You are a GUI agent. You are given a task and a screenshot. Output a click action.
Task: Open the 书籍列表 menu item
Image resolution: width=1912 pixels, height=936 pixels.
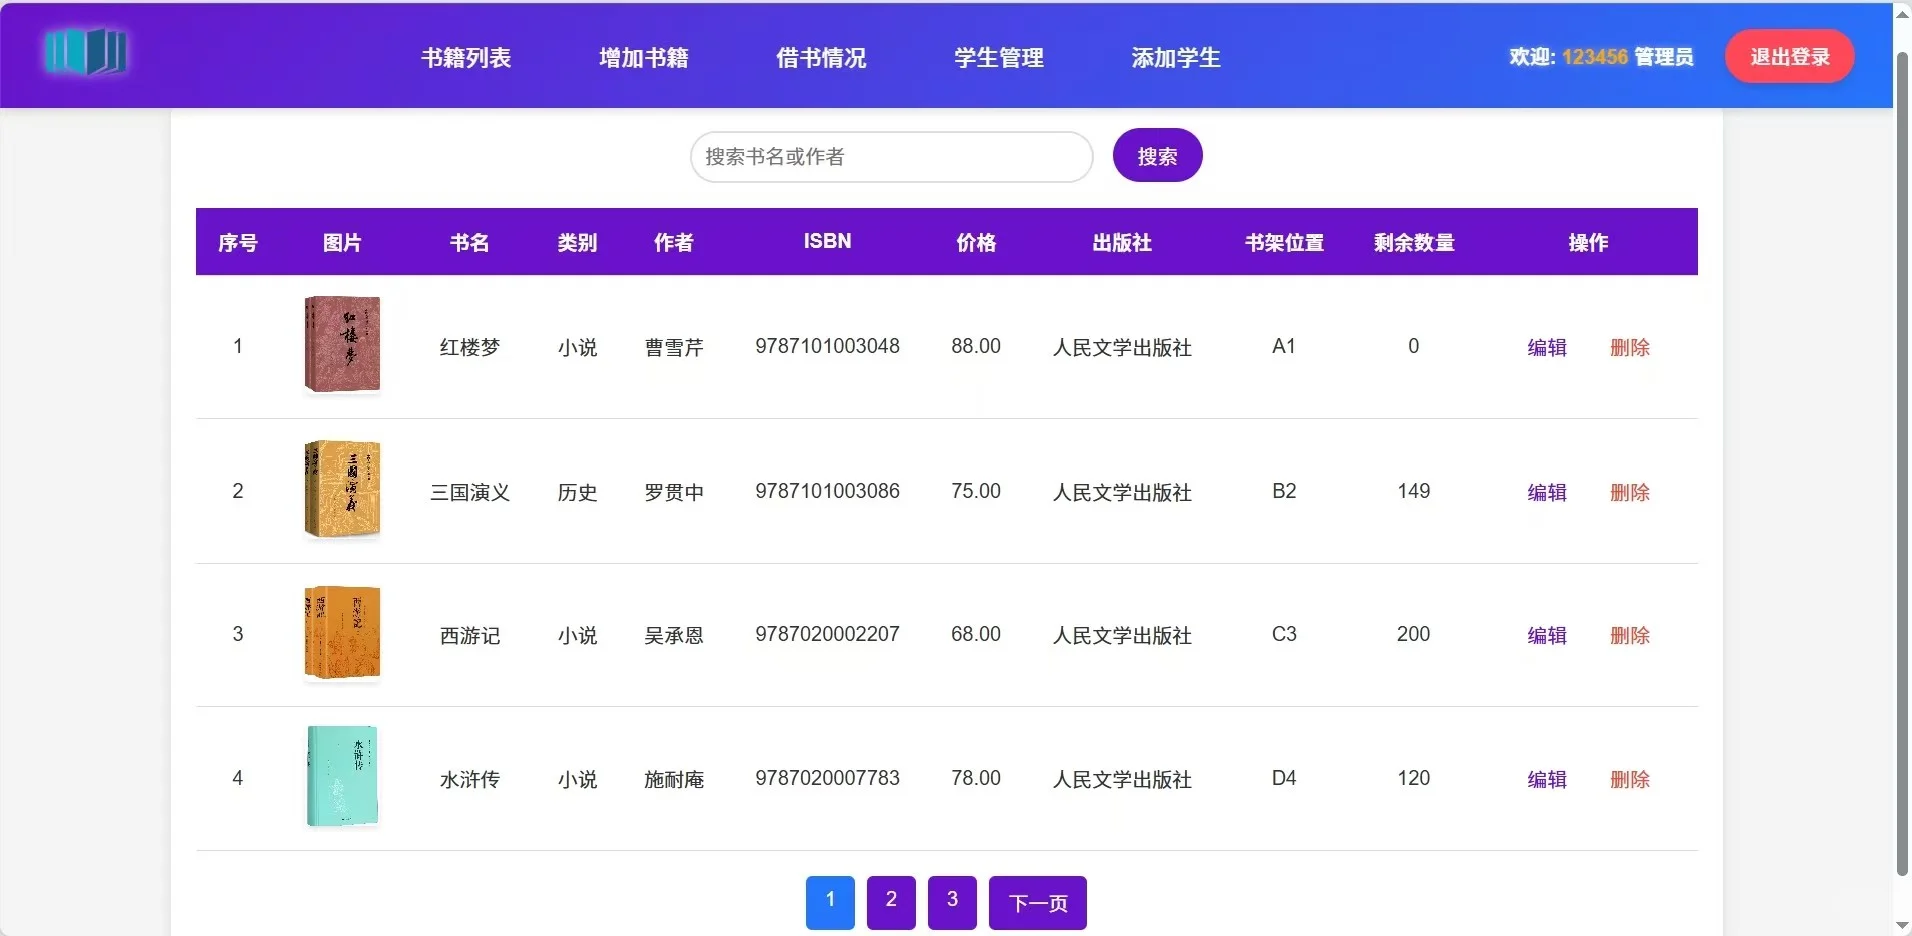point(465,57)
